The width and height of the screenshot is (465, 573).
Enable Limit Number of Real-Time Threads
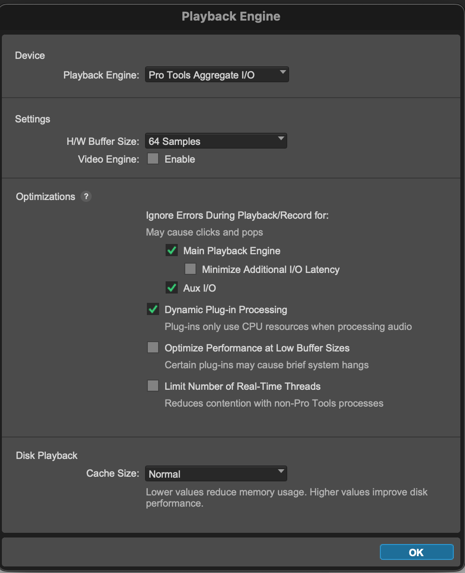click(x=153, y=386)
